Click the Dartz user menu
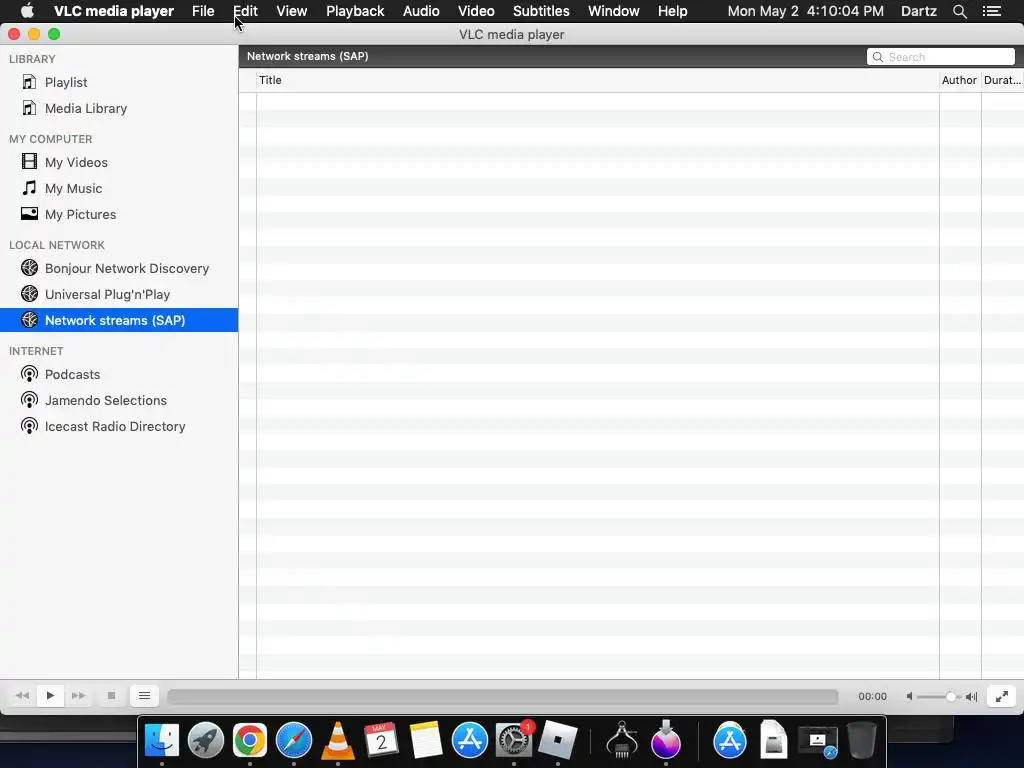The height and width of the screenshot is (768, 1024). pyautogui.click(x=919, y=11)
